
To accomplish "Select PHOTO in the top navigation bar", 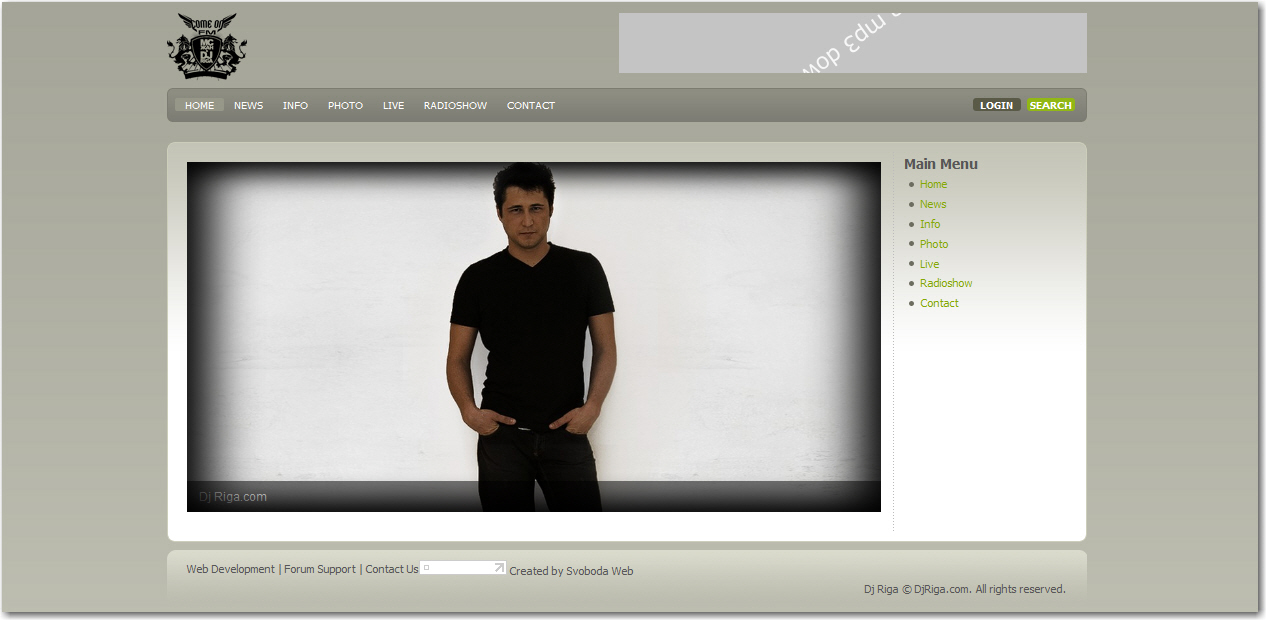I will pos(345,105).
